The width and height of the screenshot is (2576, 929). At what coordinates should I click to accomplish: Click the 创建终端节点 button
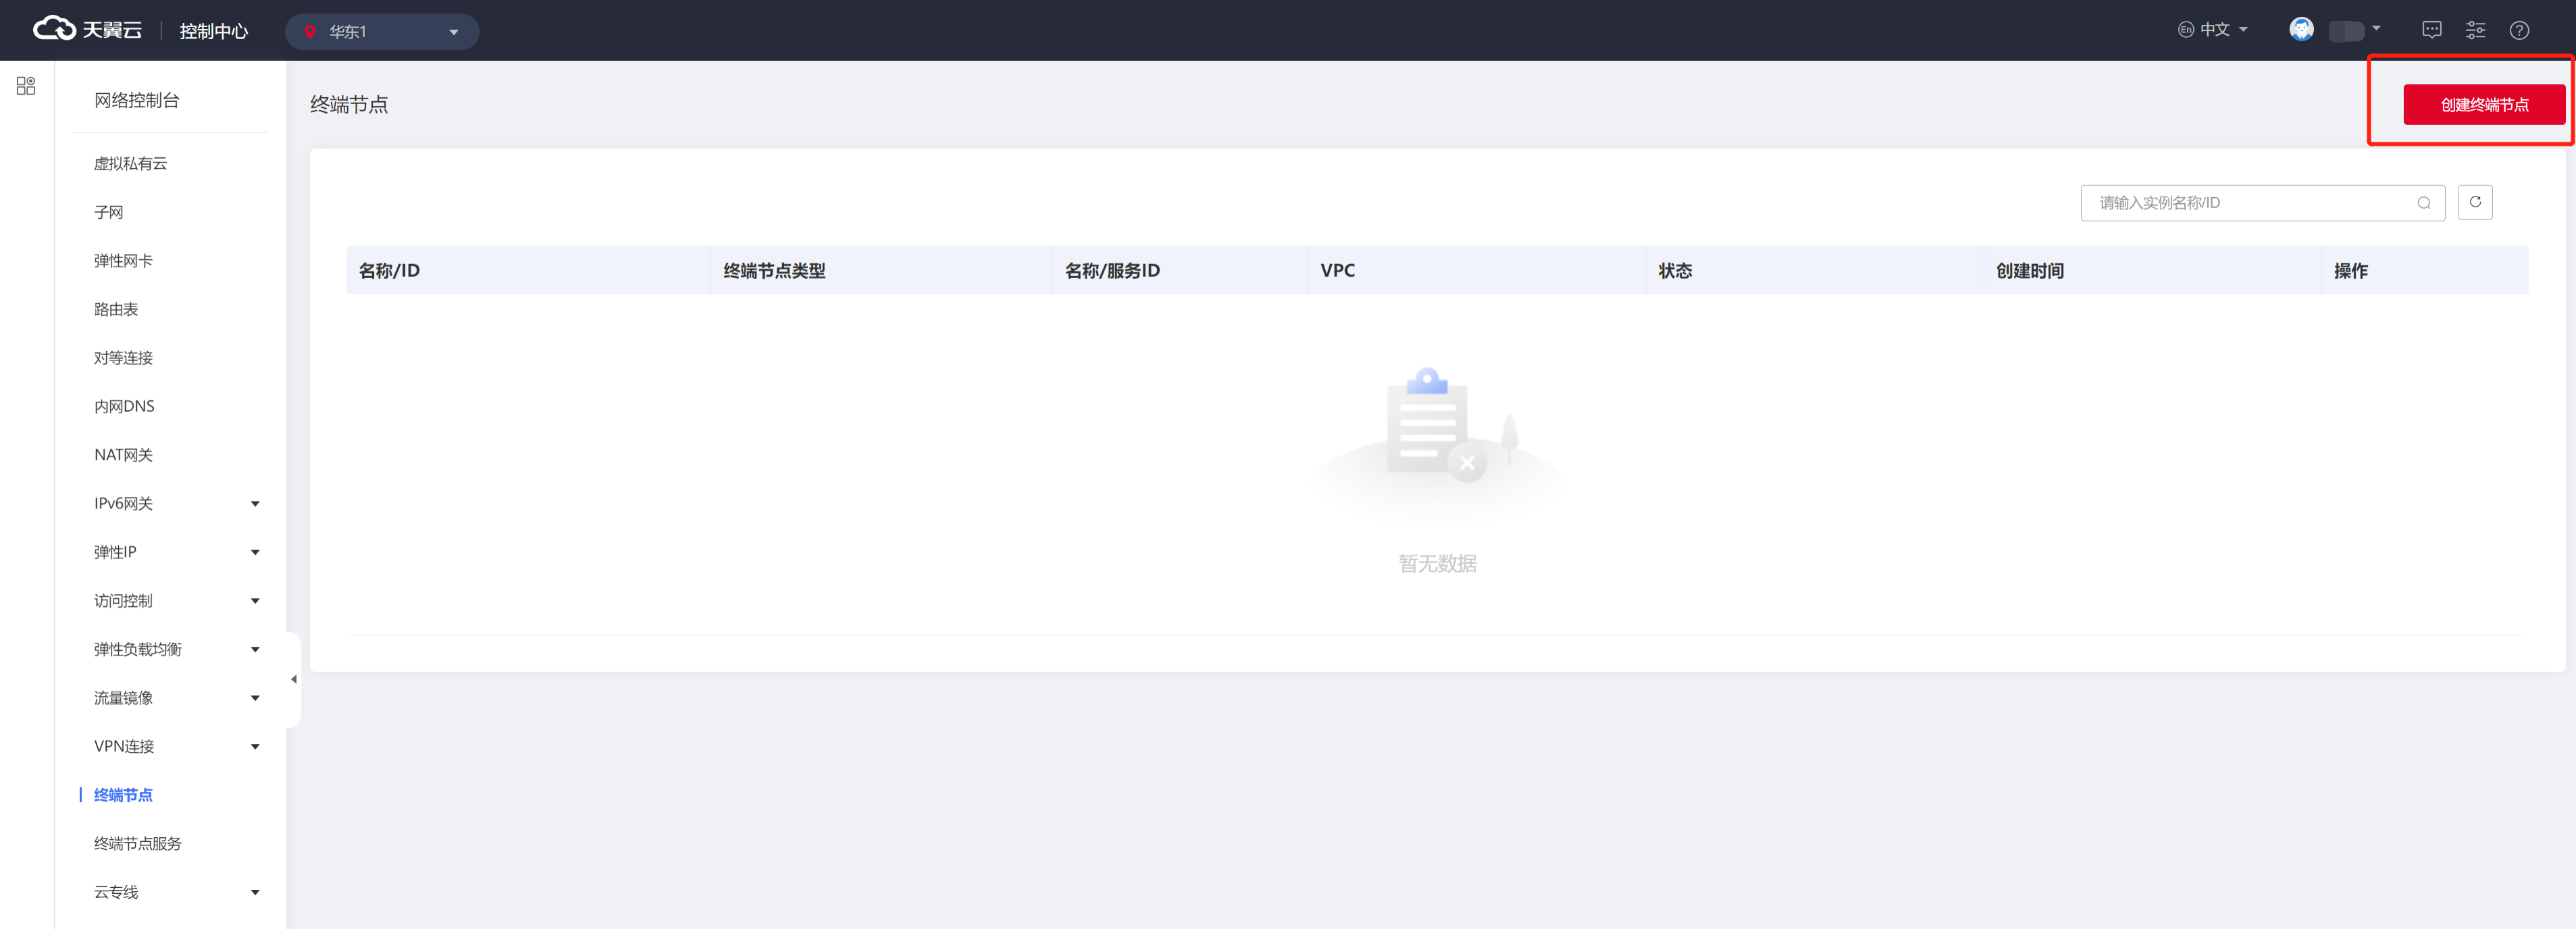pos(2484,104)
